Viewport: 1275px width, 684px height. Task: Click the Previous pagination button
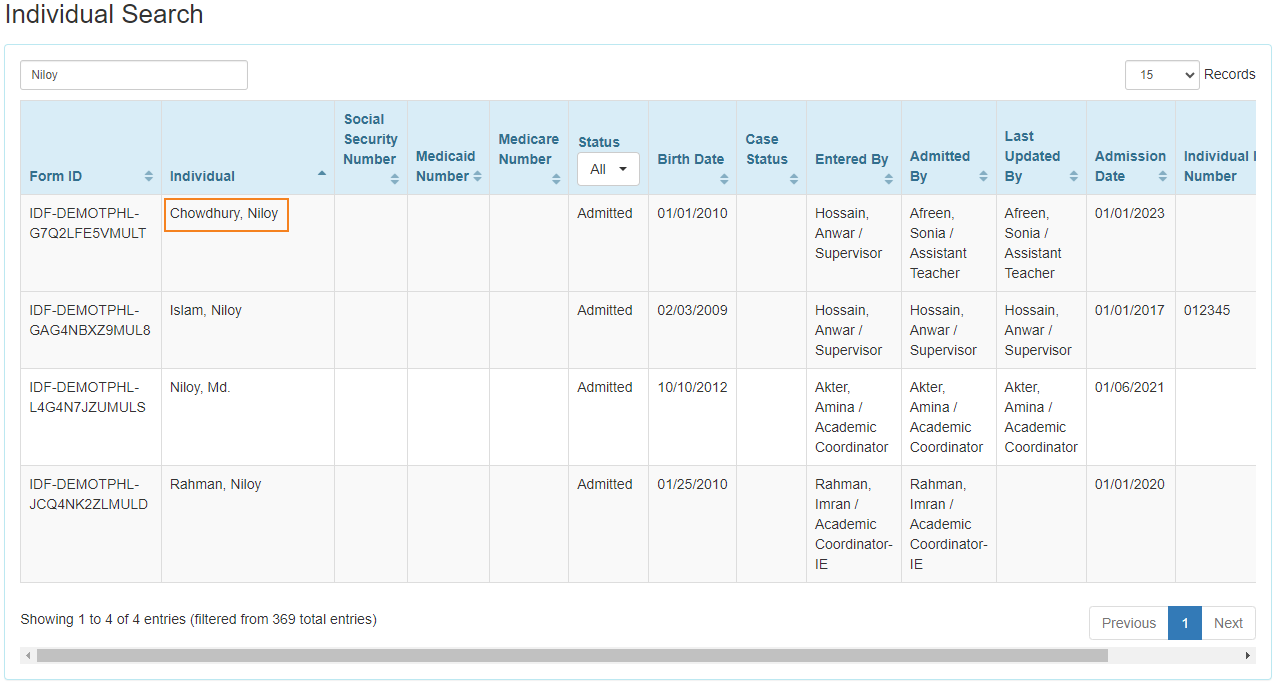coord(1129,623)
